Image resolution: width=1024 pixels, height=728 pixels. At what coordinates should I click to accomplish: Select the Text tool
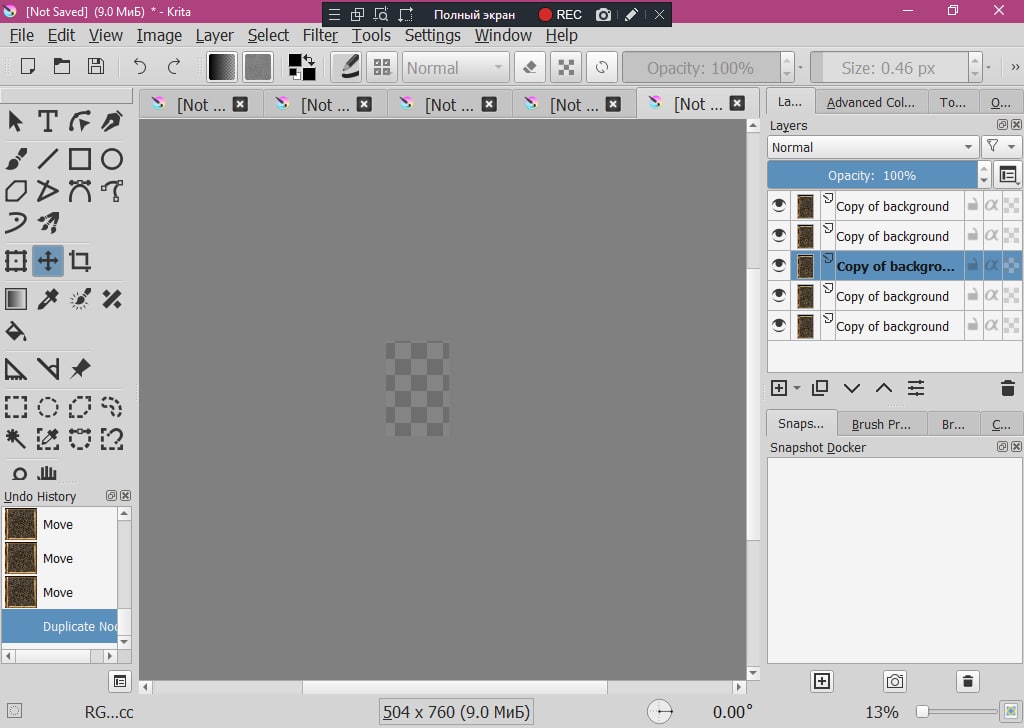pyautogui.click(x=48, y=121)
